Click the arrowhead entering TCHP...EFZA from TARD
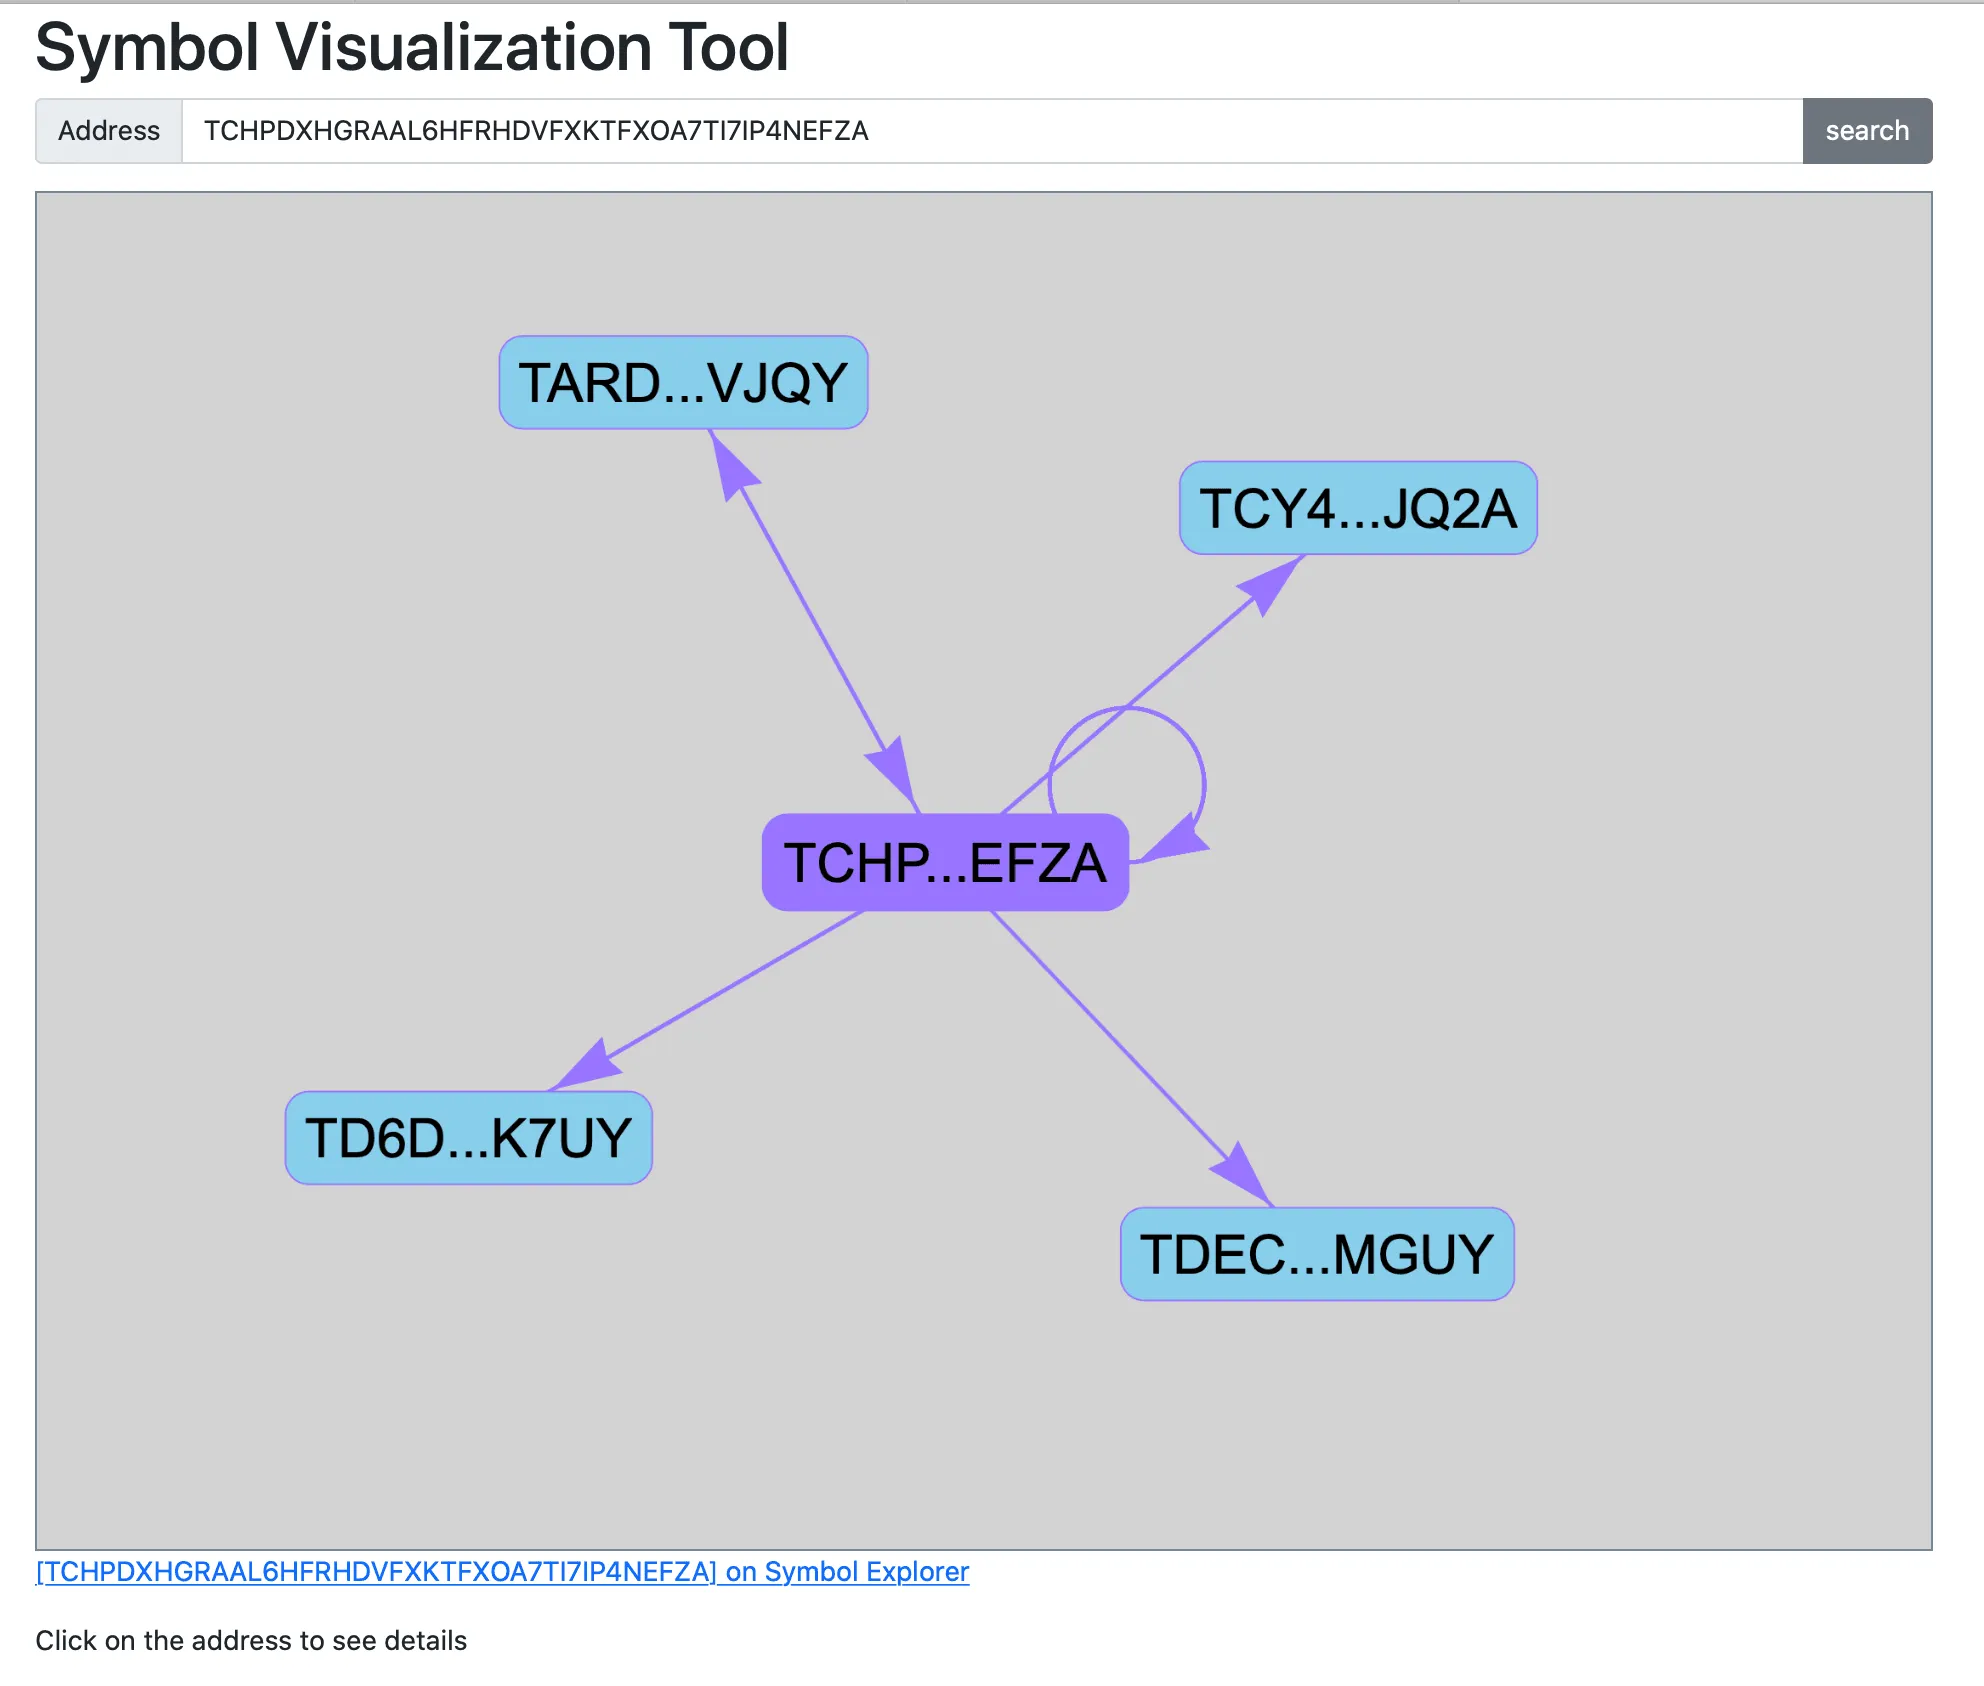The height and width of the screenshot is (1686, 1984). (x=893, y=773)
